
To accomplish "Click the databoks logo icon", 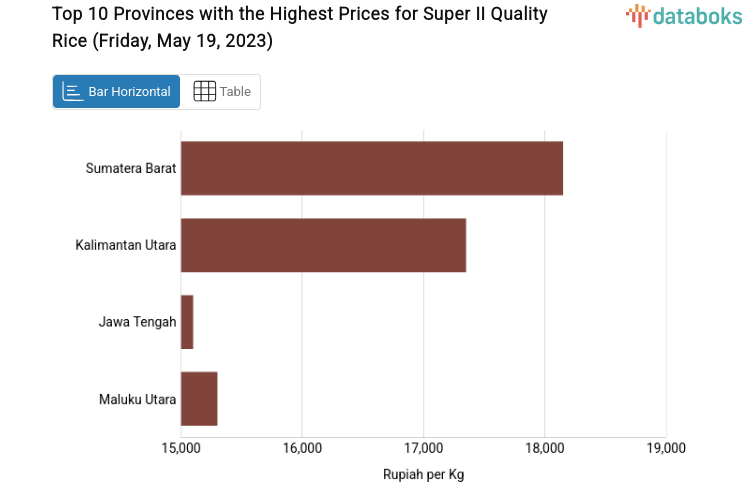I will click(x=638, y=15).
